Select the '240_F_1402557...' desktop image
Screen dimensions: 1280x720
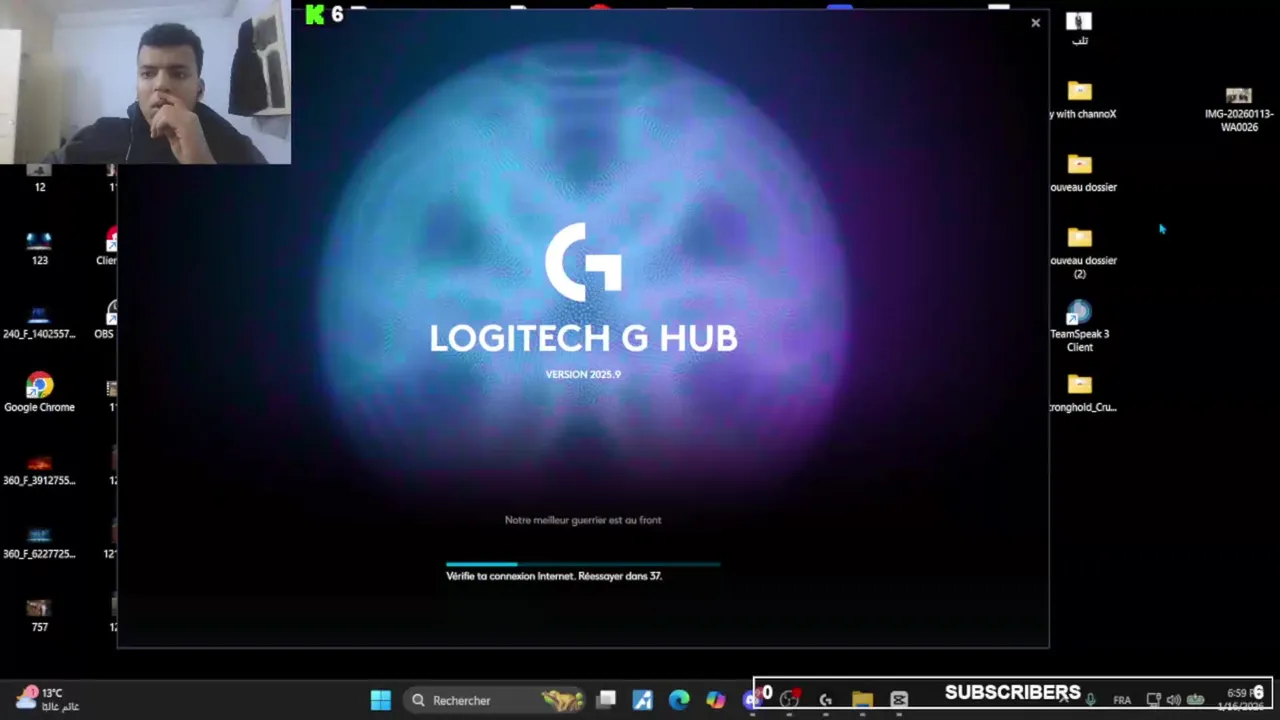(x=39, y=321)
